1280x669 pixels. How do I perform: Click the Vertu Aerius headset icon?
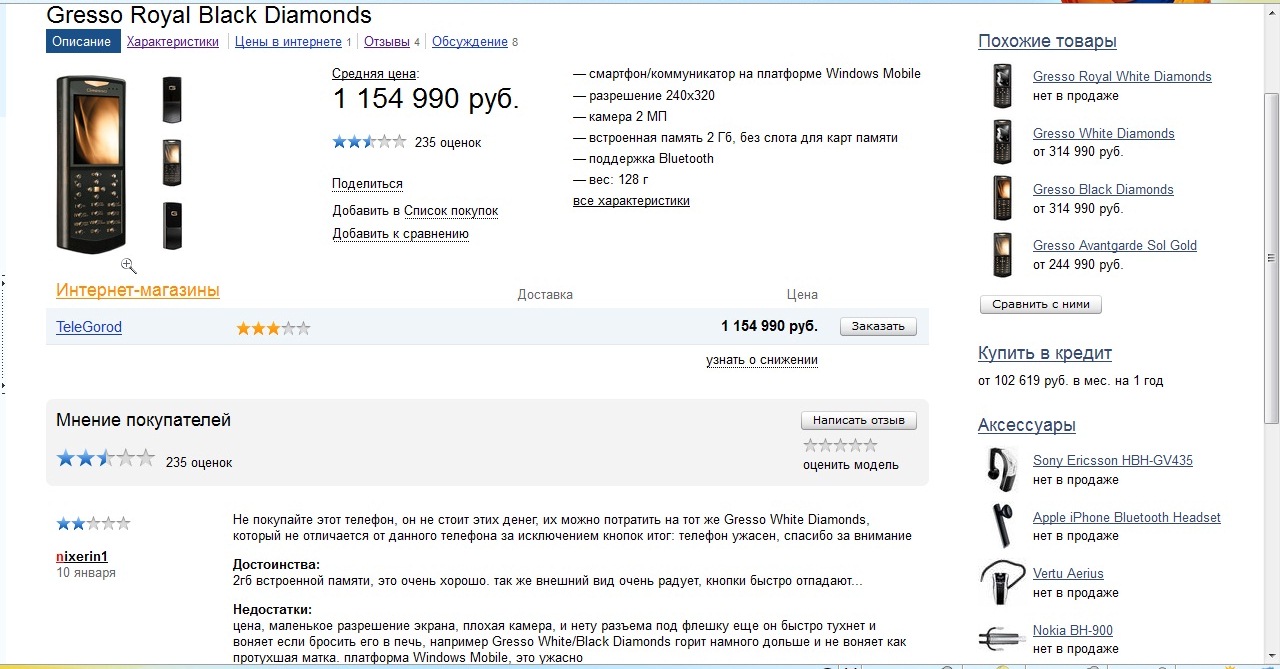click(x=1002, y=583)
